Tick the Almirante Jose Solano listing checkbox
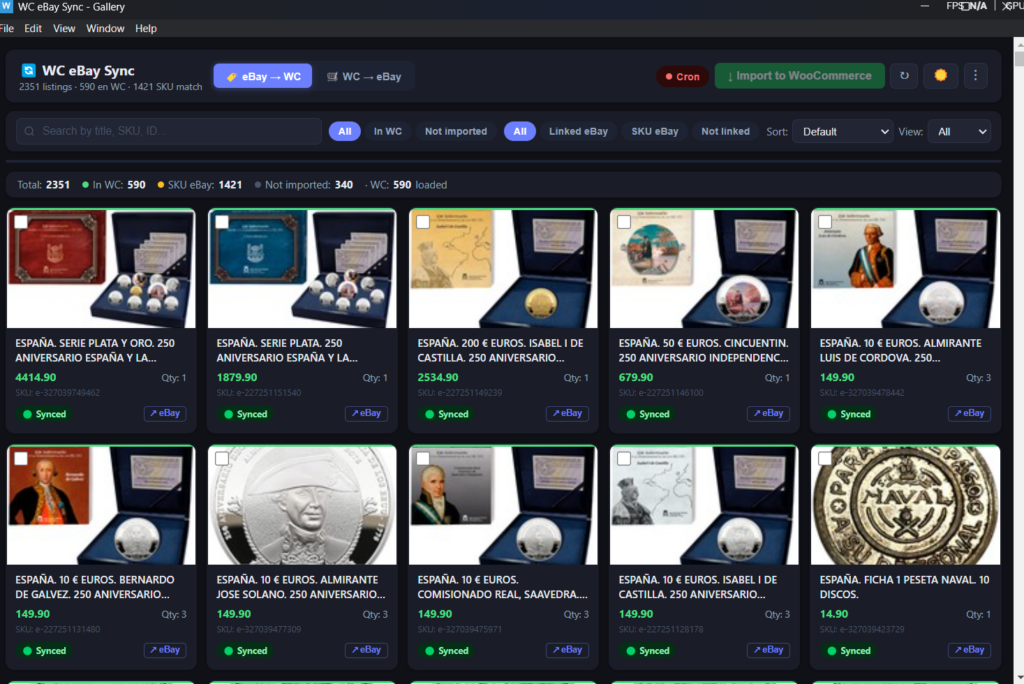 point(222,458)
